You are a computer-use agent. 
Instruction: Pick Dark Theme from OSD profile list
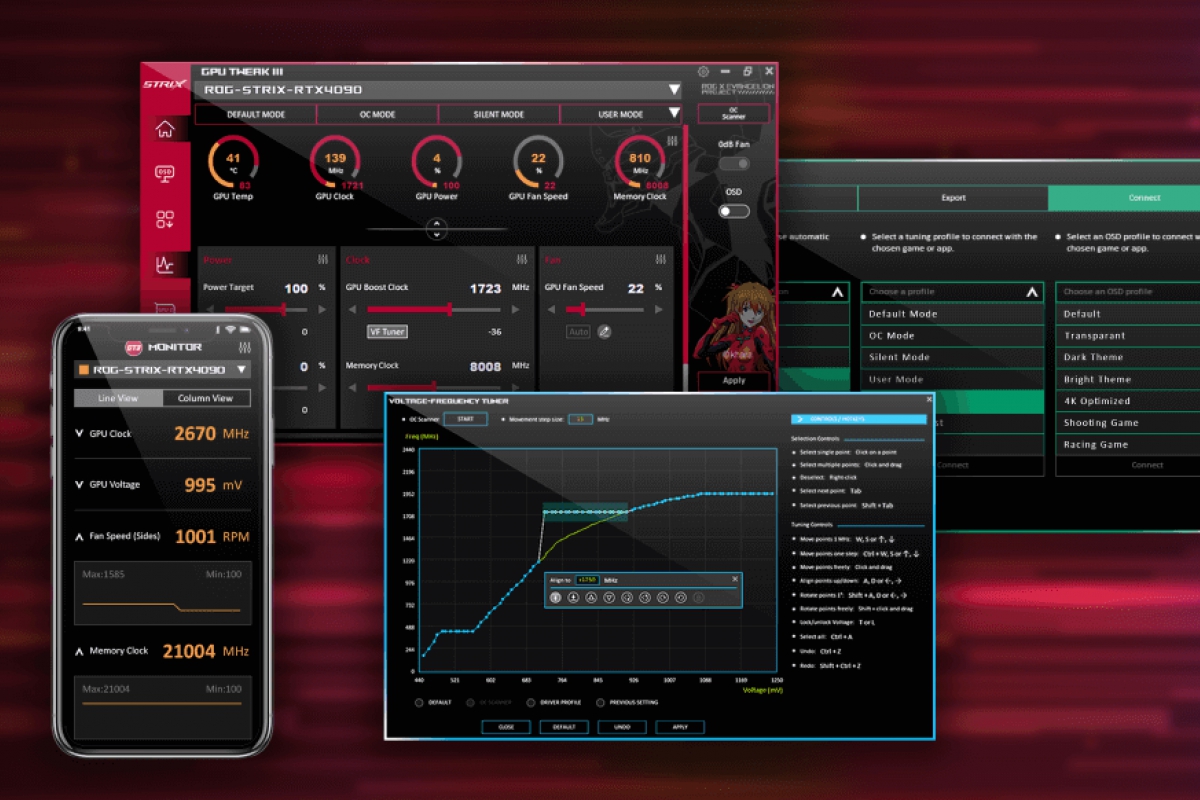click(1128, 357)
